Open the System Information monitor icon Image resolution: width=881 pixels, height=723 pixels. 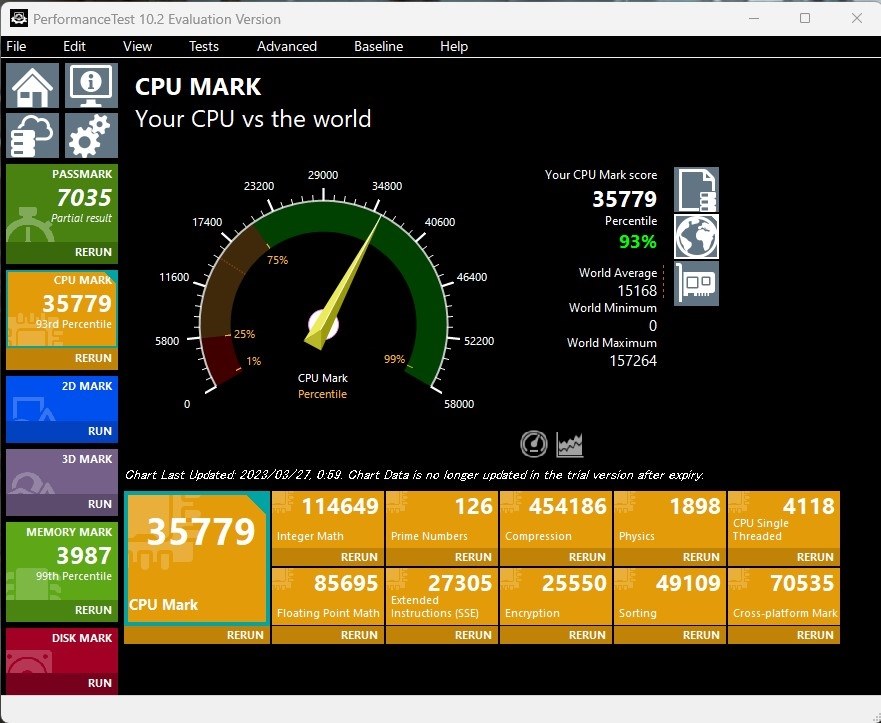point(91,85)
